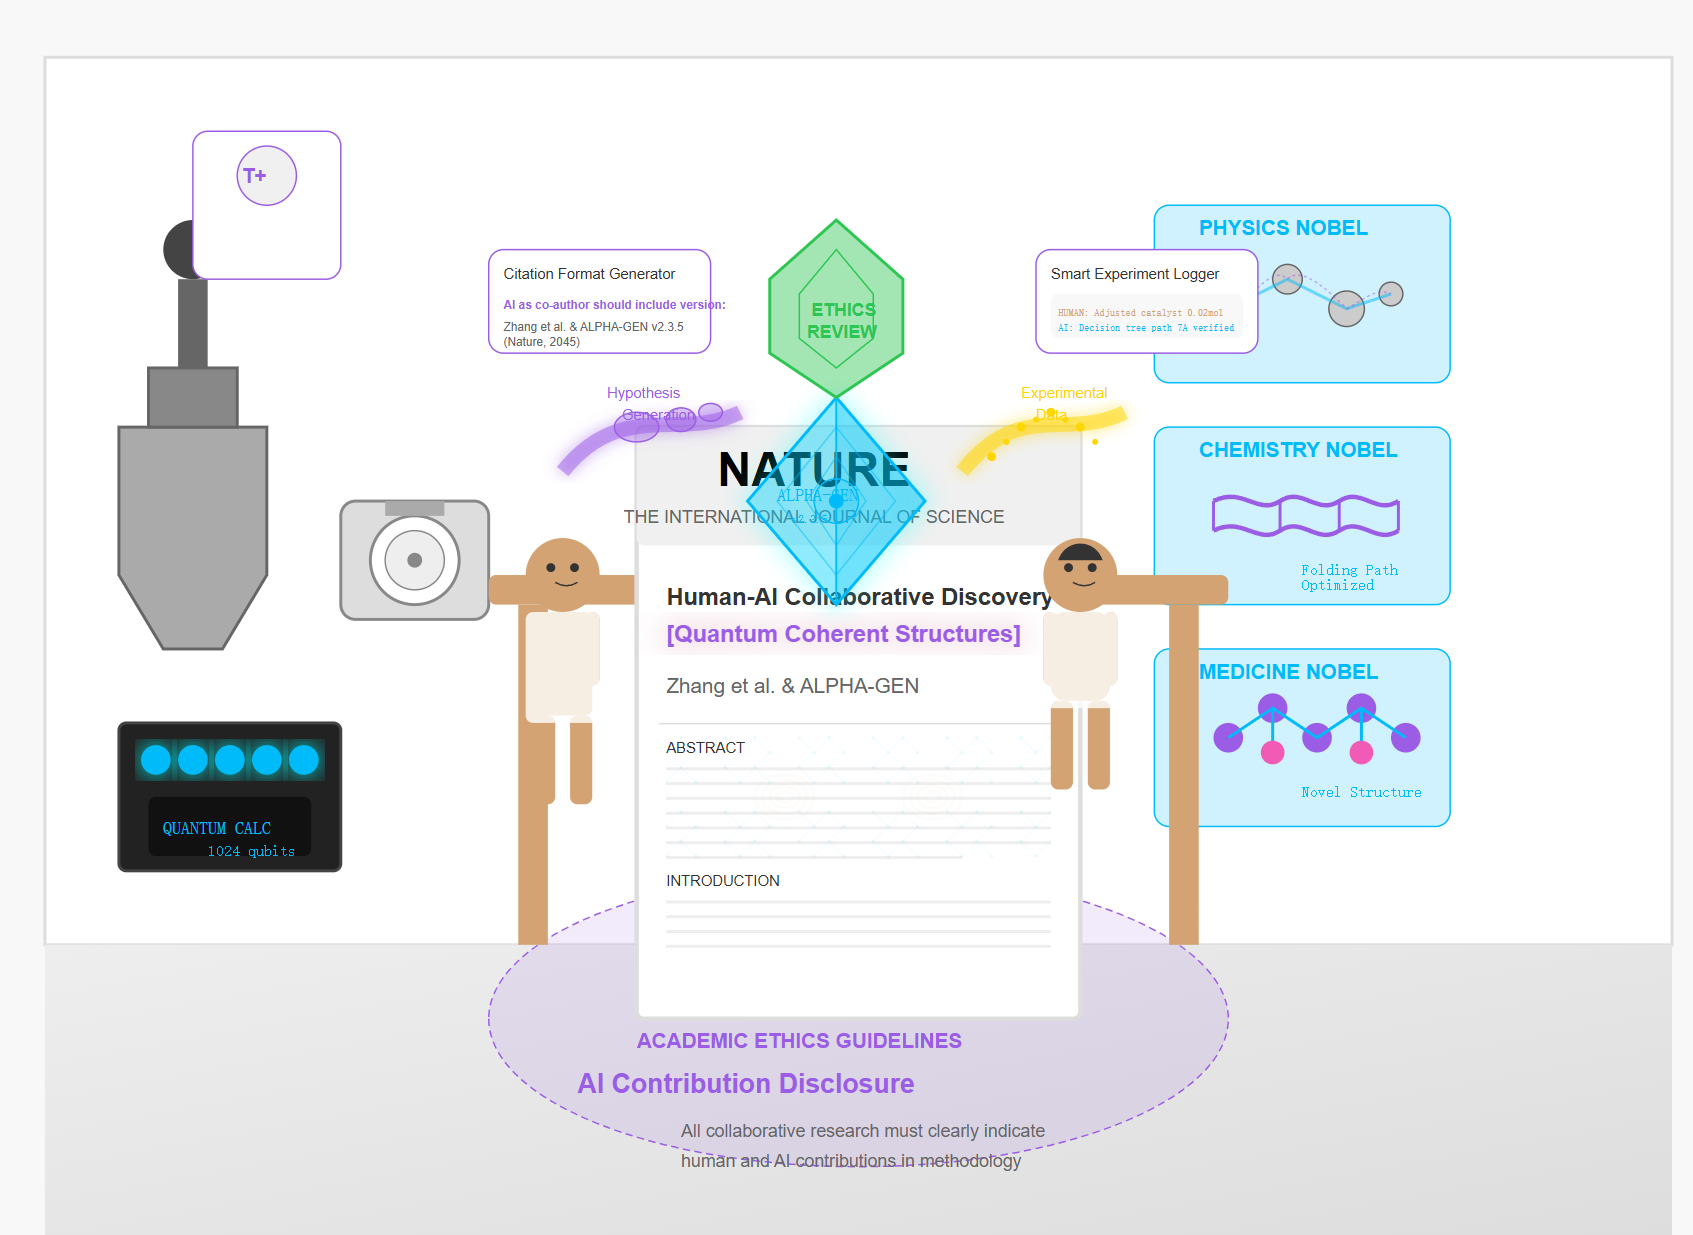
Task: Open the camera device icon
Action: coord(415,560)
